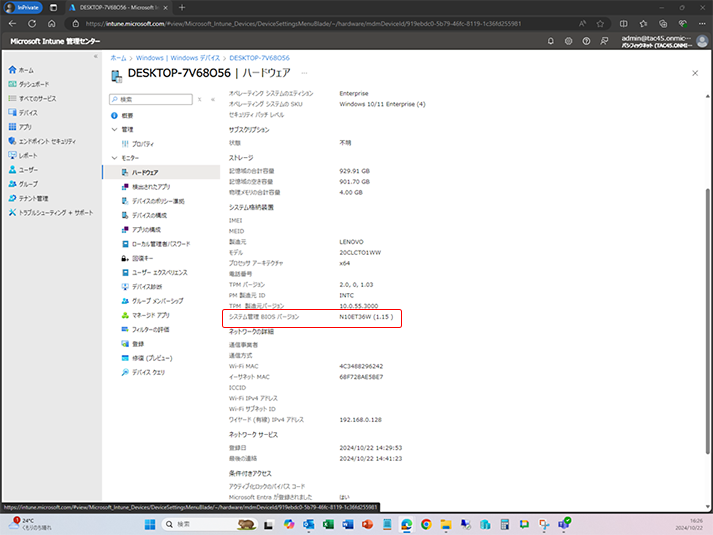Open エンドポイント セキュリティ section
The height and width of the screenshot is (535, 713).
tap(42, 141)
